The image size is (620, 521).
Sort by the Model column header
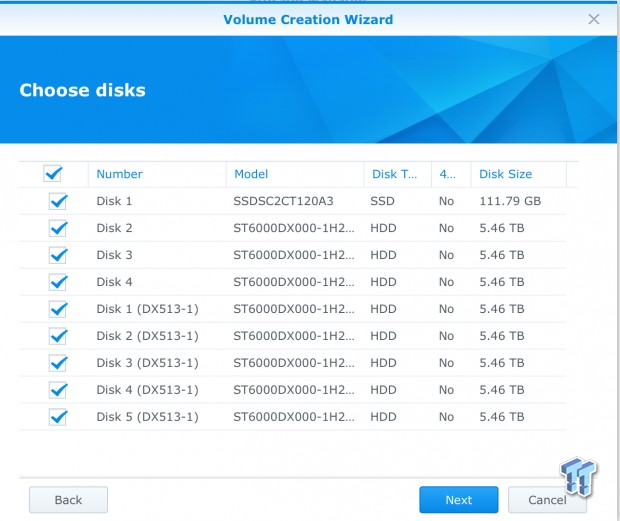pyautogui.click(x=295, y=174)
